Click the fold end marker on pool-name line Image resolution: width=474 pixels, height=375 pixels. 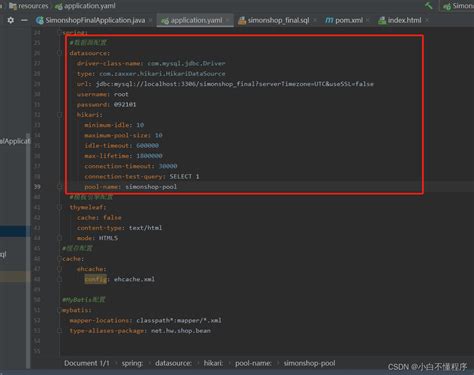click(59, 187)
